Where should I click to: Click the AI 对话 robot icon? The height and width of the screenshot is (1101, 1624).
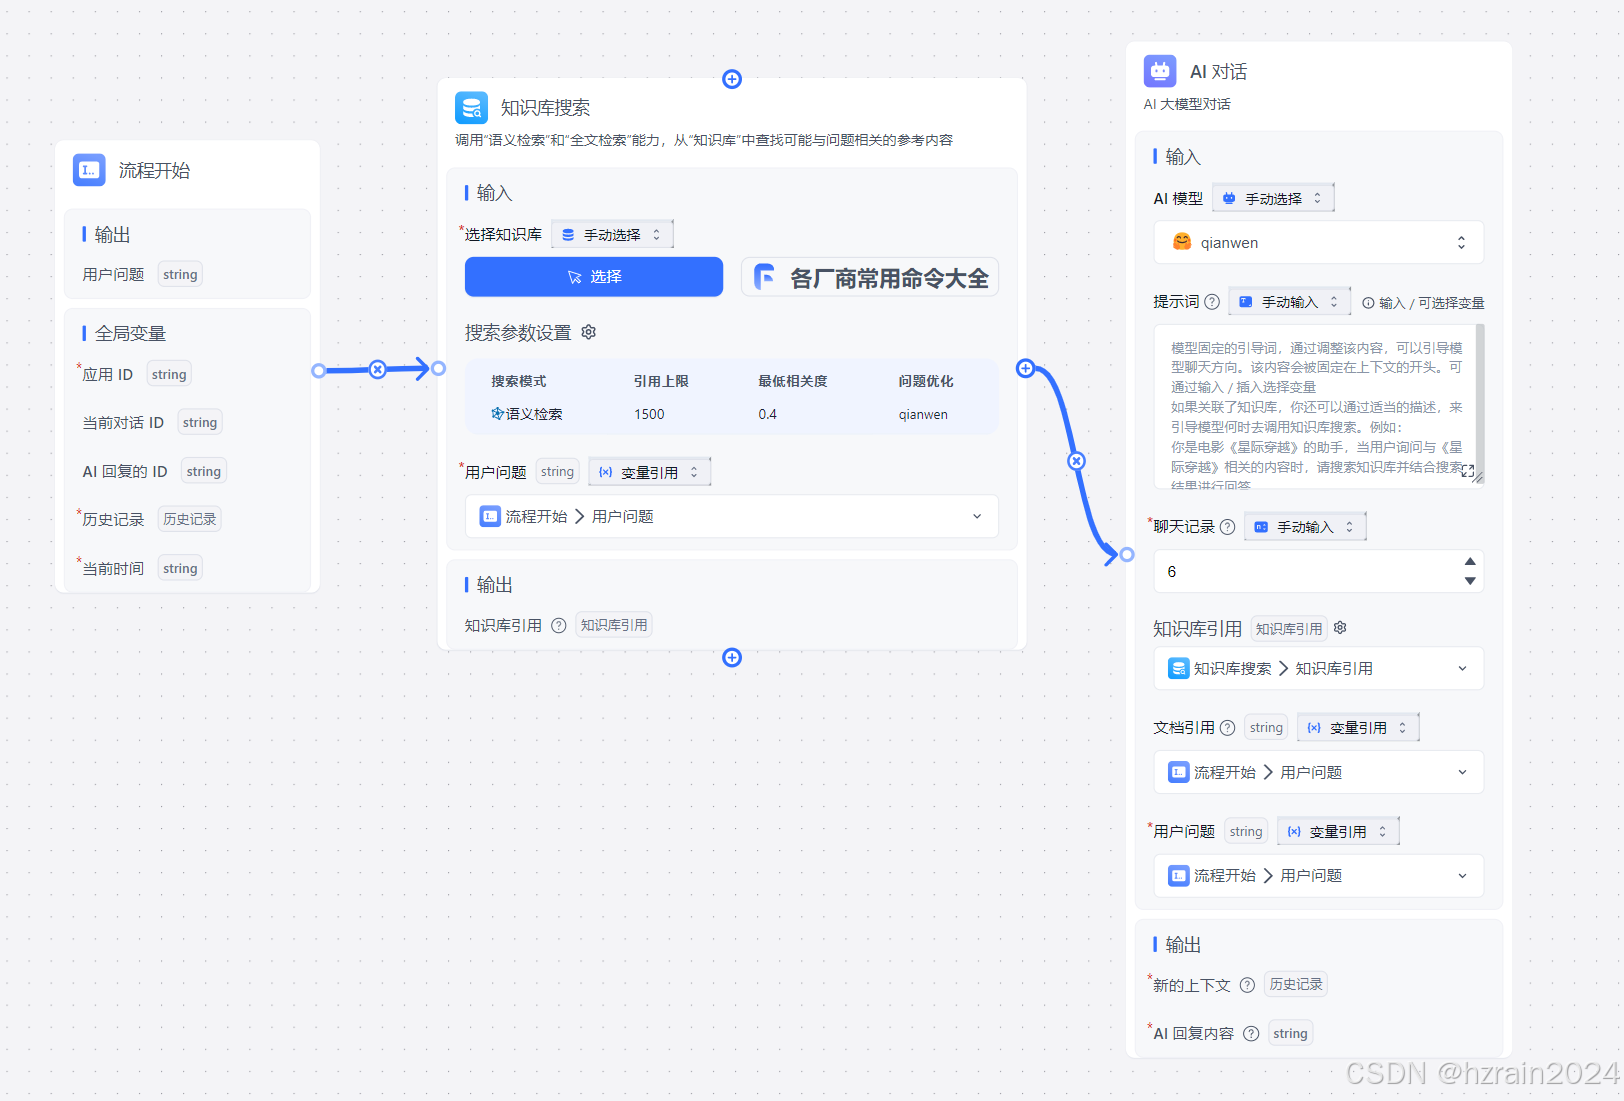click(1160, 71)
